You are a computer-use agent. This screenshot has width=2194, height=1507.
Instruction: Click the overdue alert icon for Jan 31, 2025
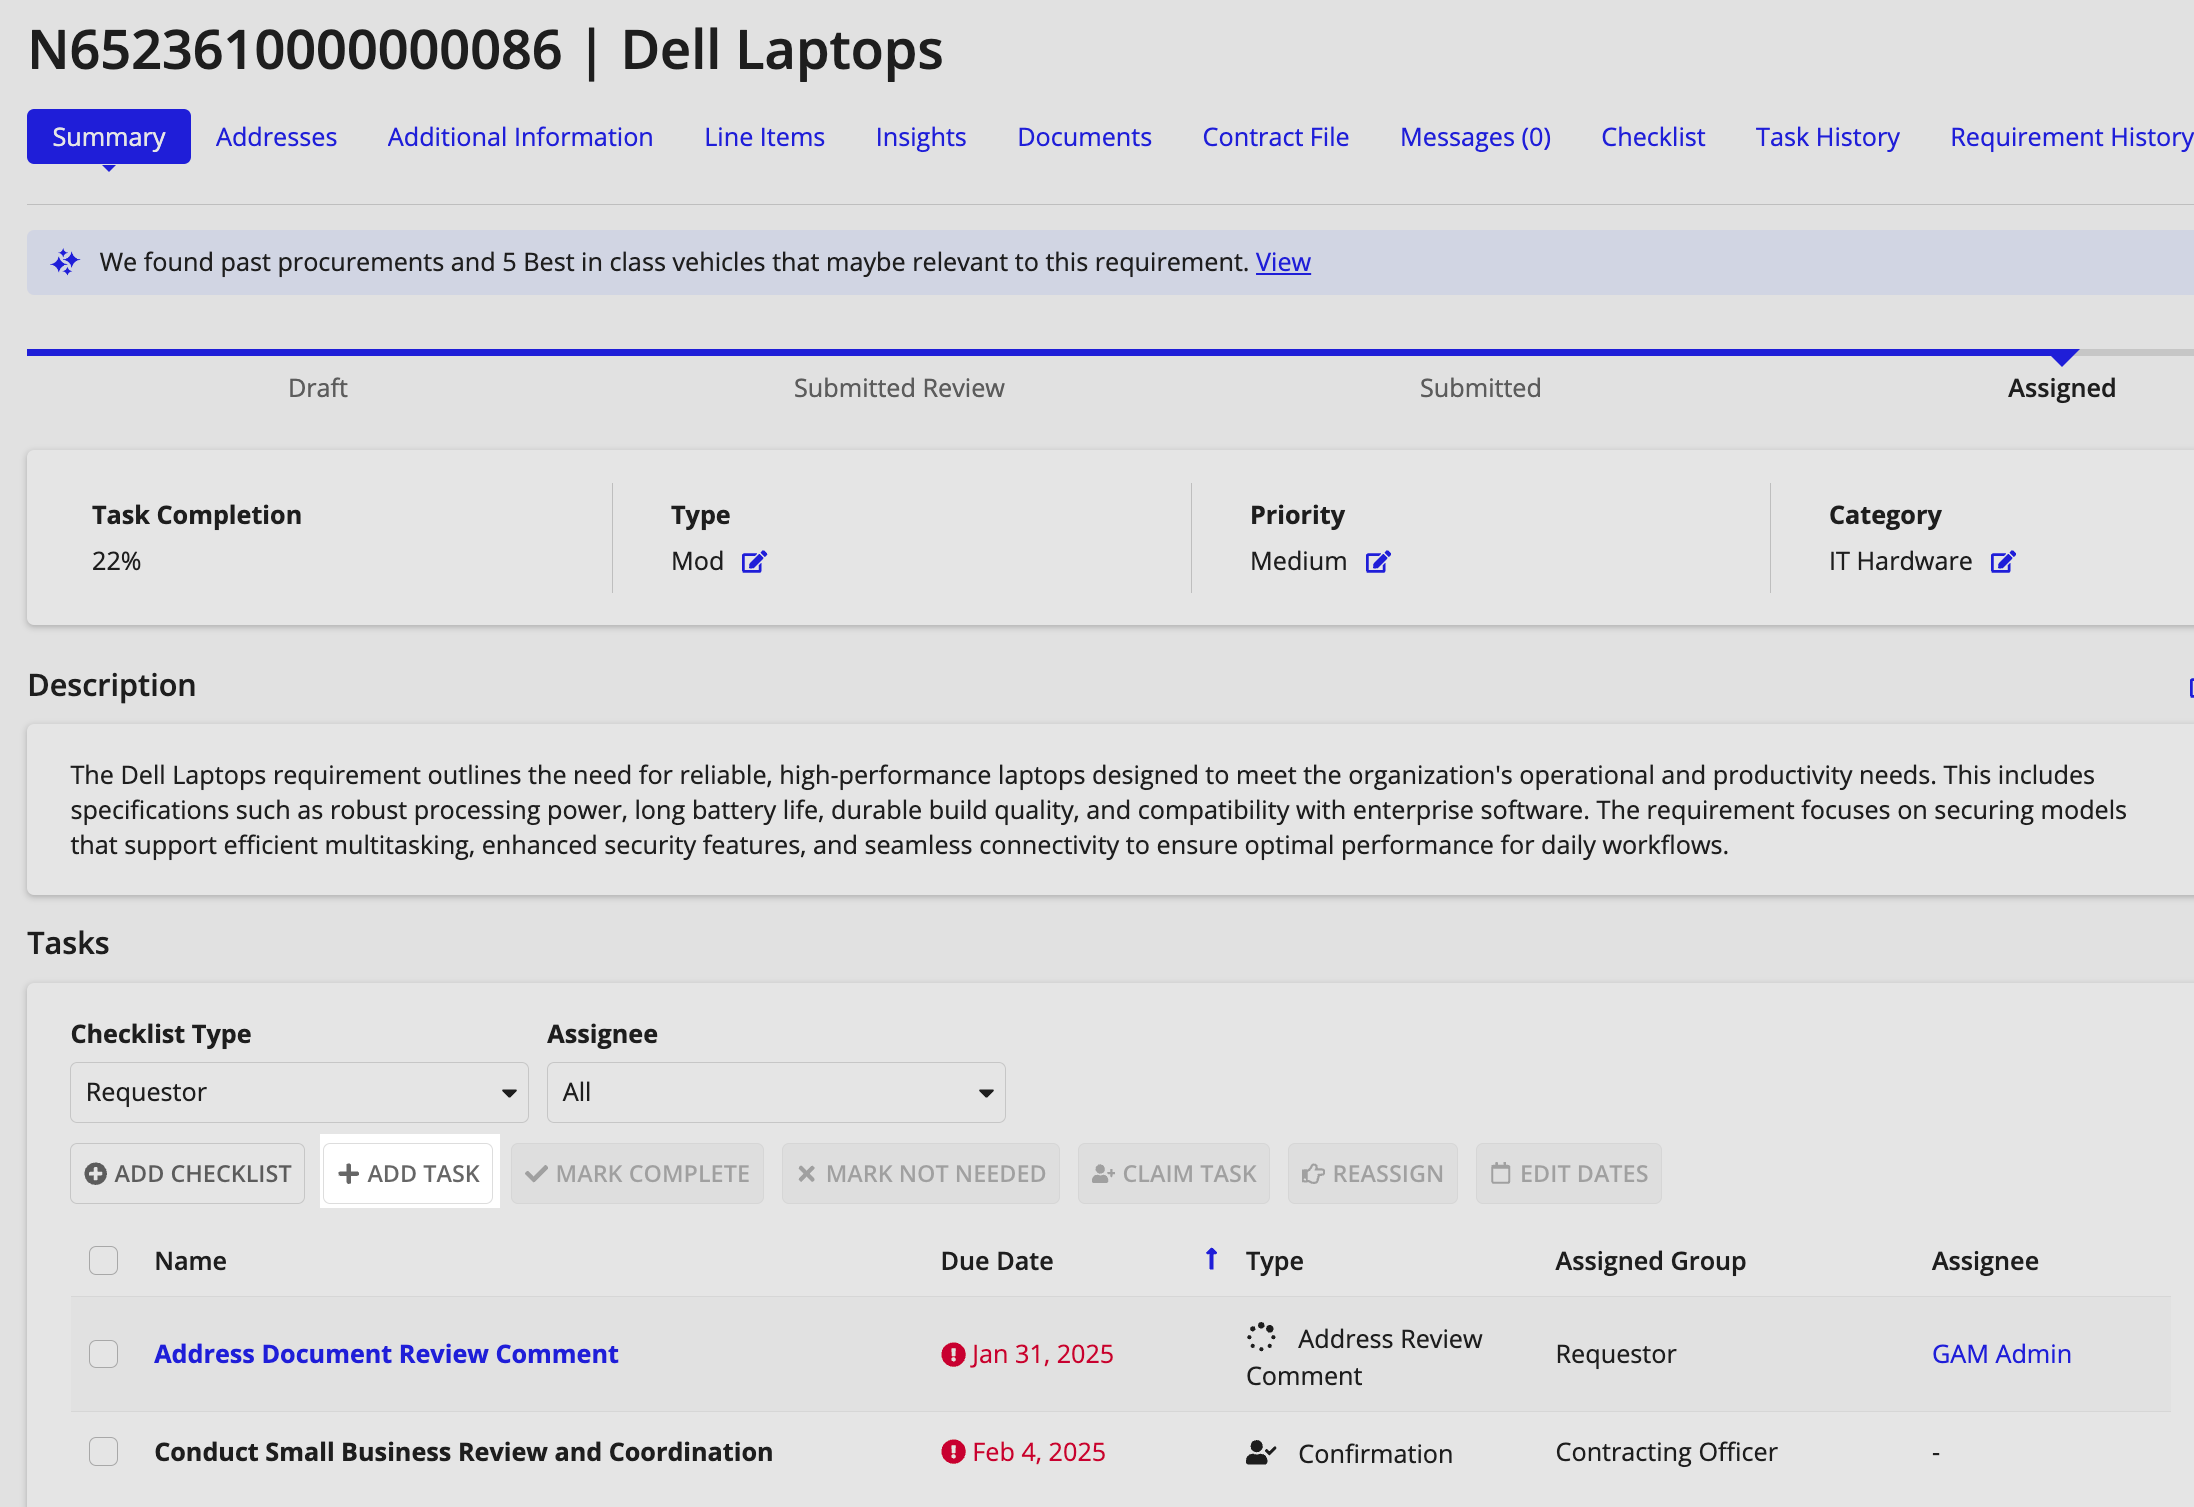[x=953, y=1355]
